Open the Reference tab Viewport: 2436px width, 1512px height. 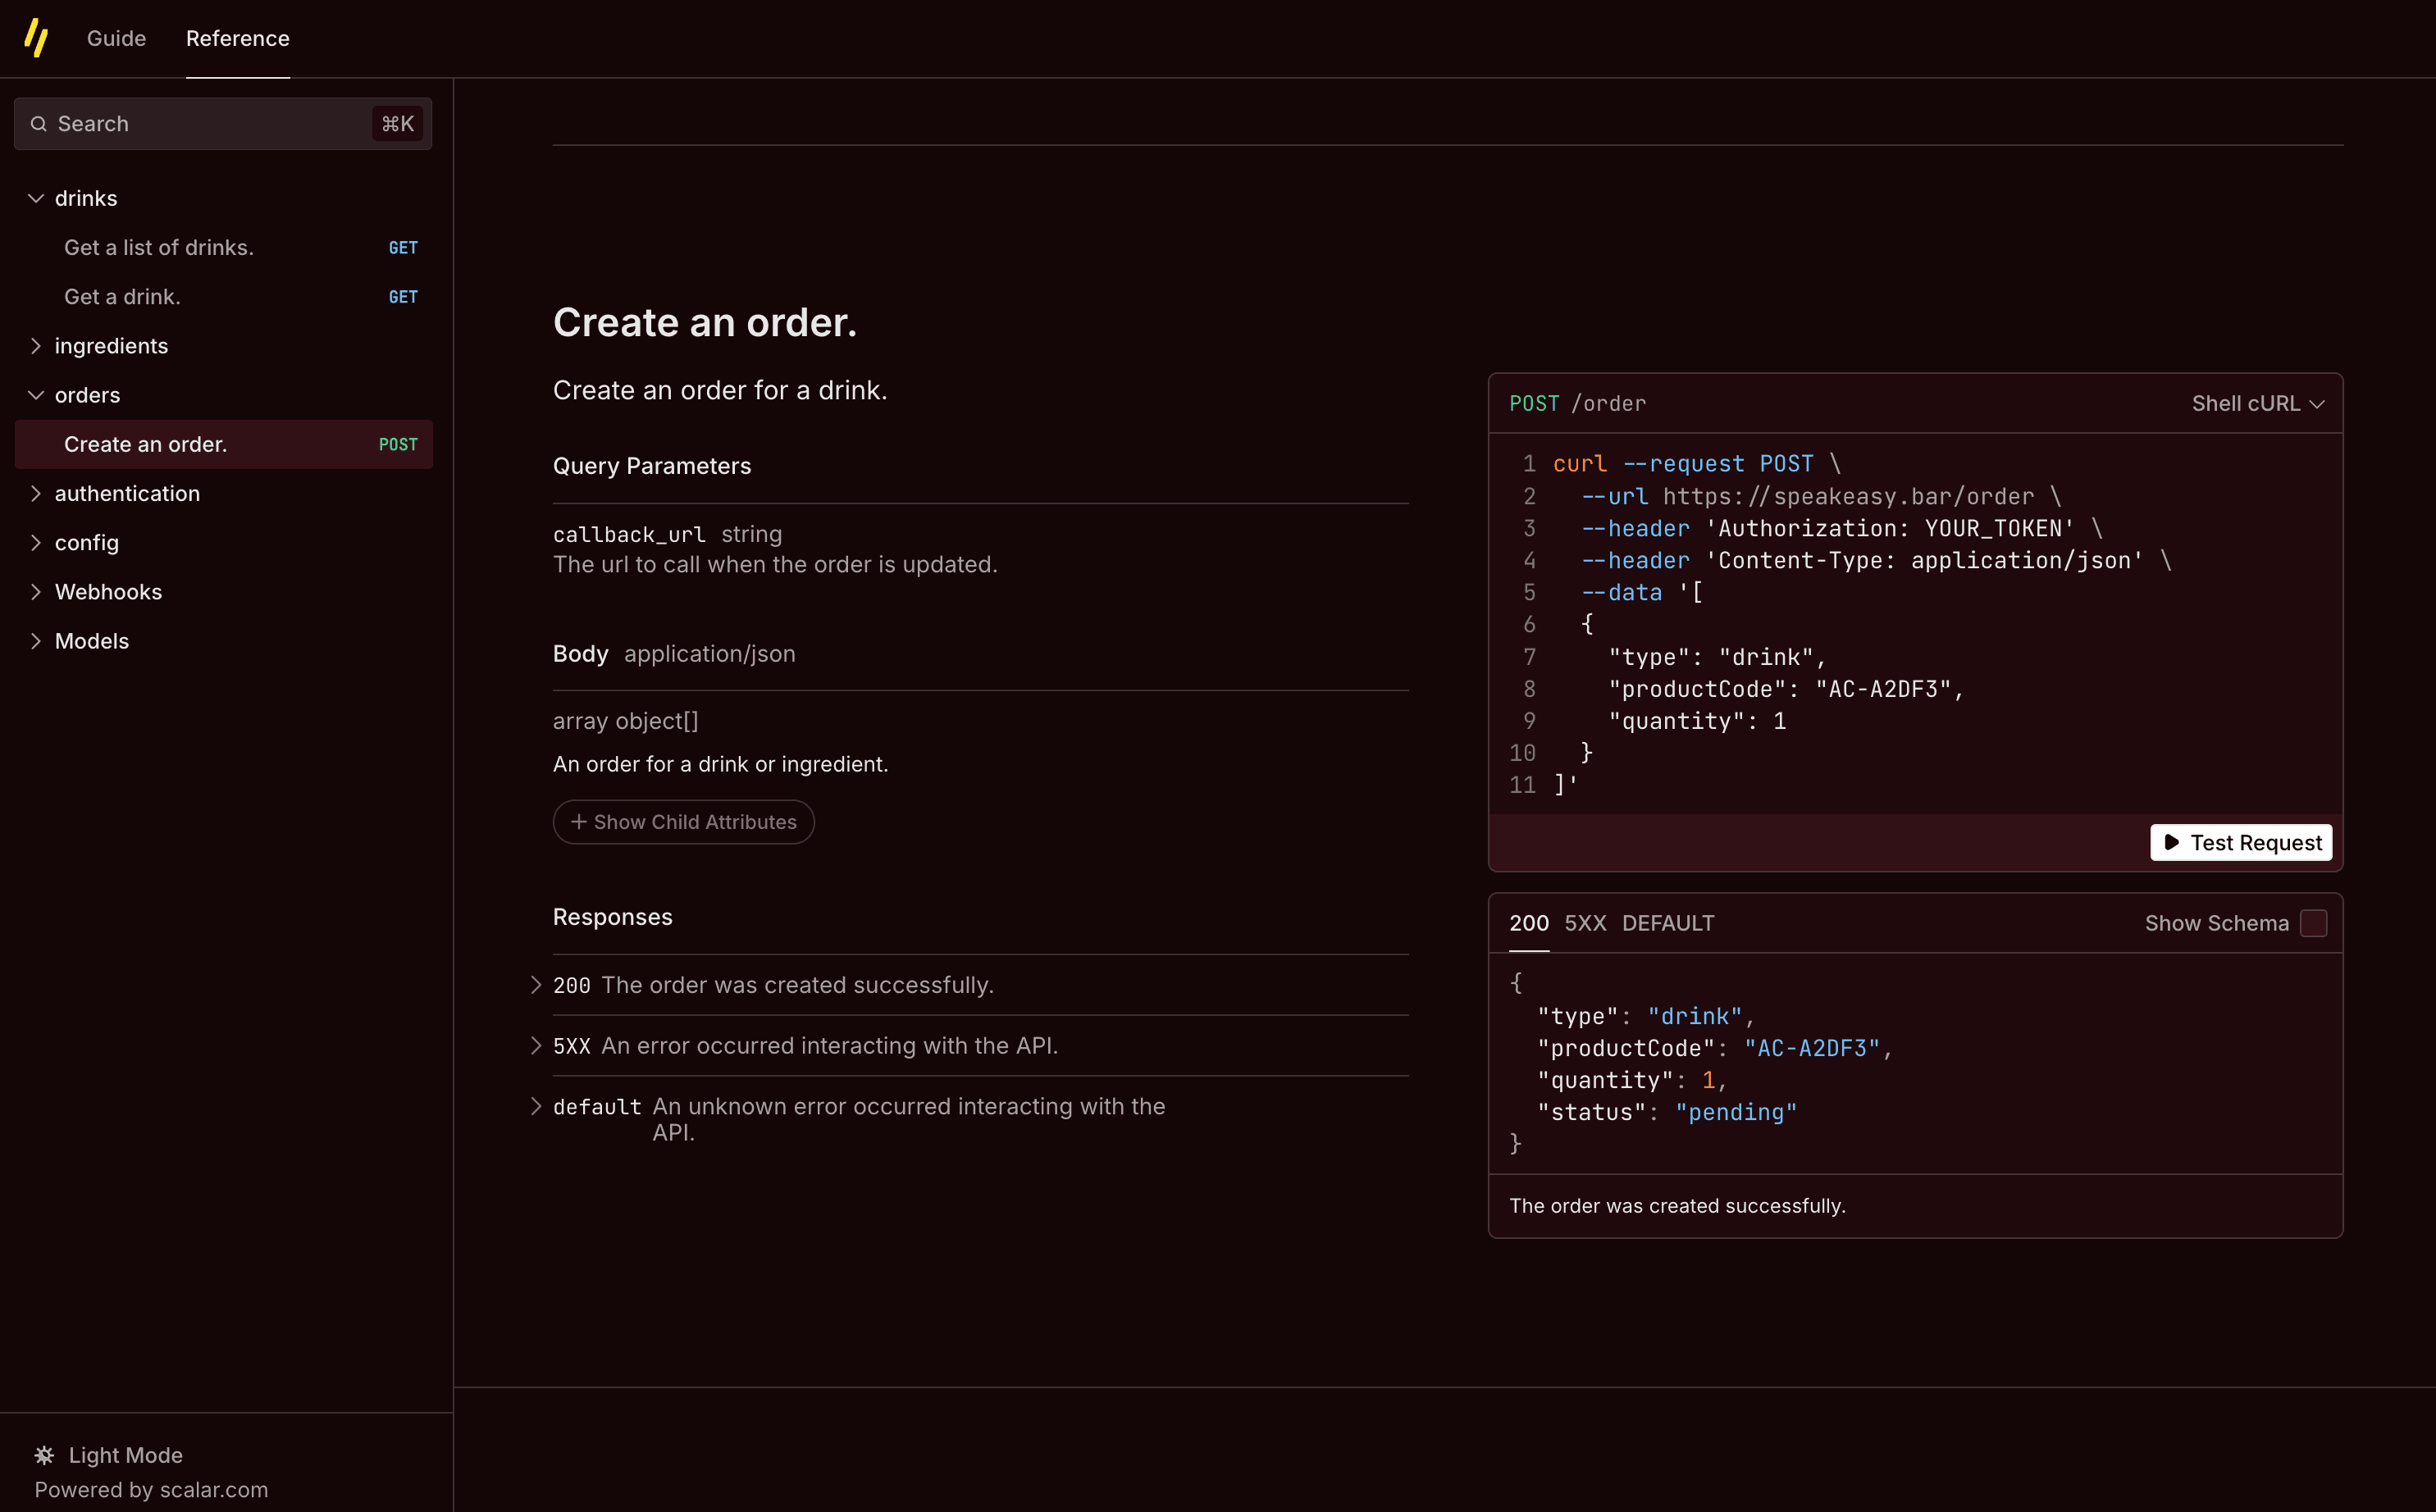pos(238,38)
